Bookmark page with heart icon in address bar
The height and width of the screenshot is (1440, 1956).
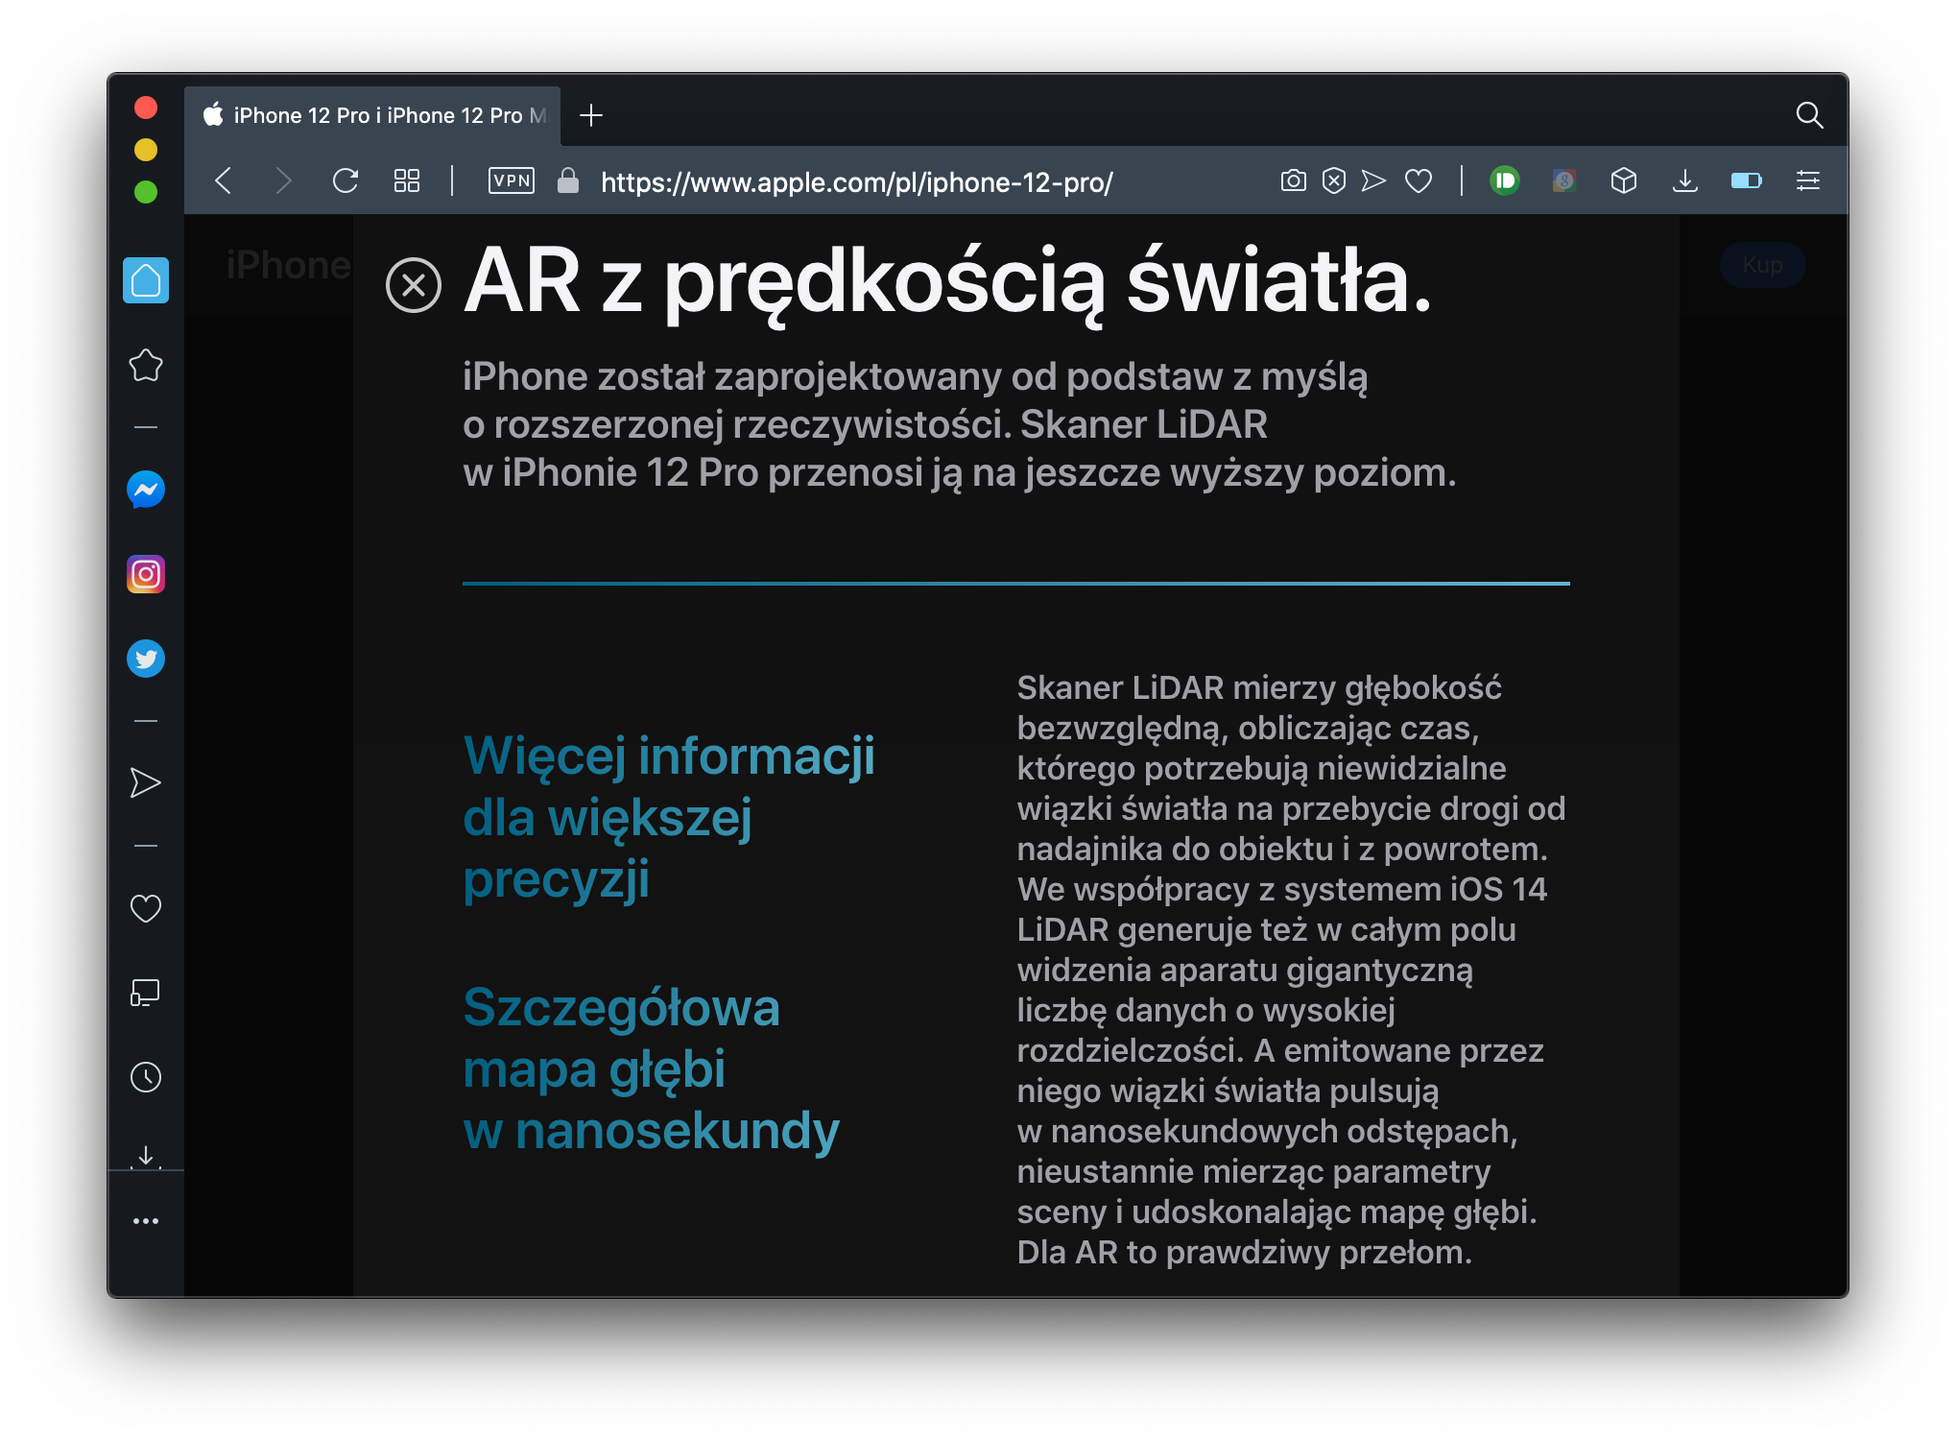pyautogui.click(x=1418, y=181)
